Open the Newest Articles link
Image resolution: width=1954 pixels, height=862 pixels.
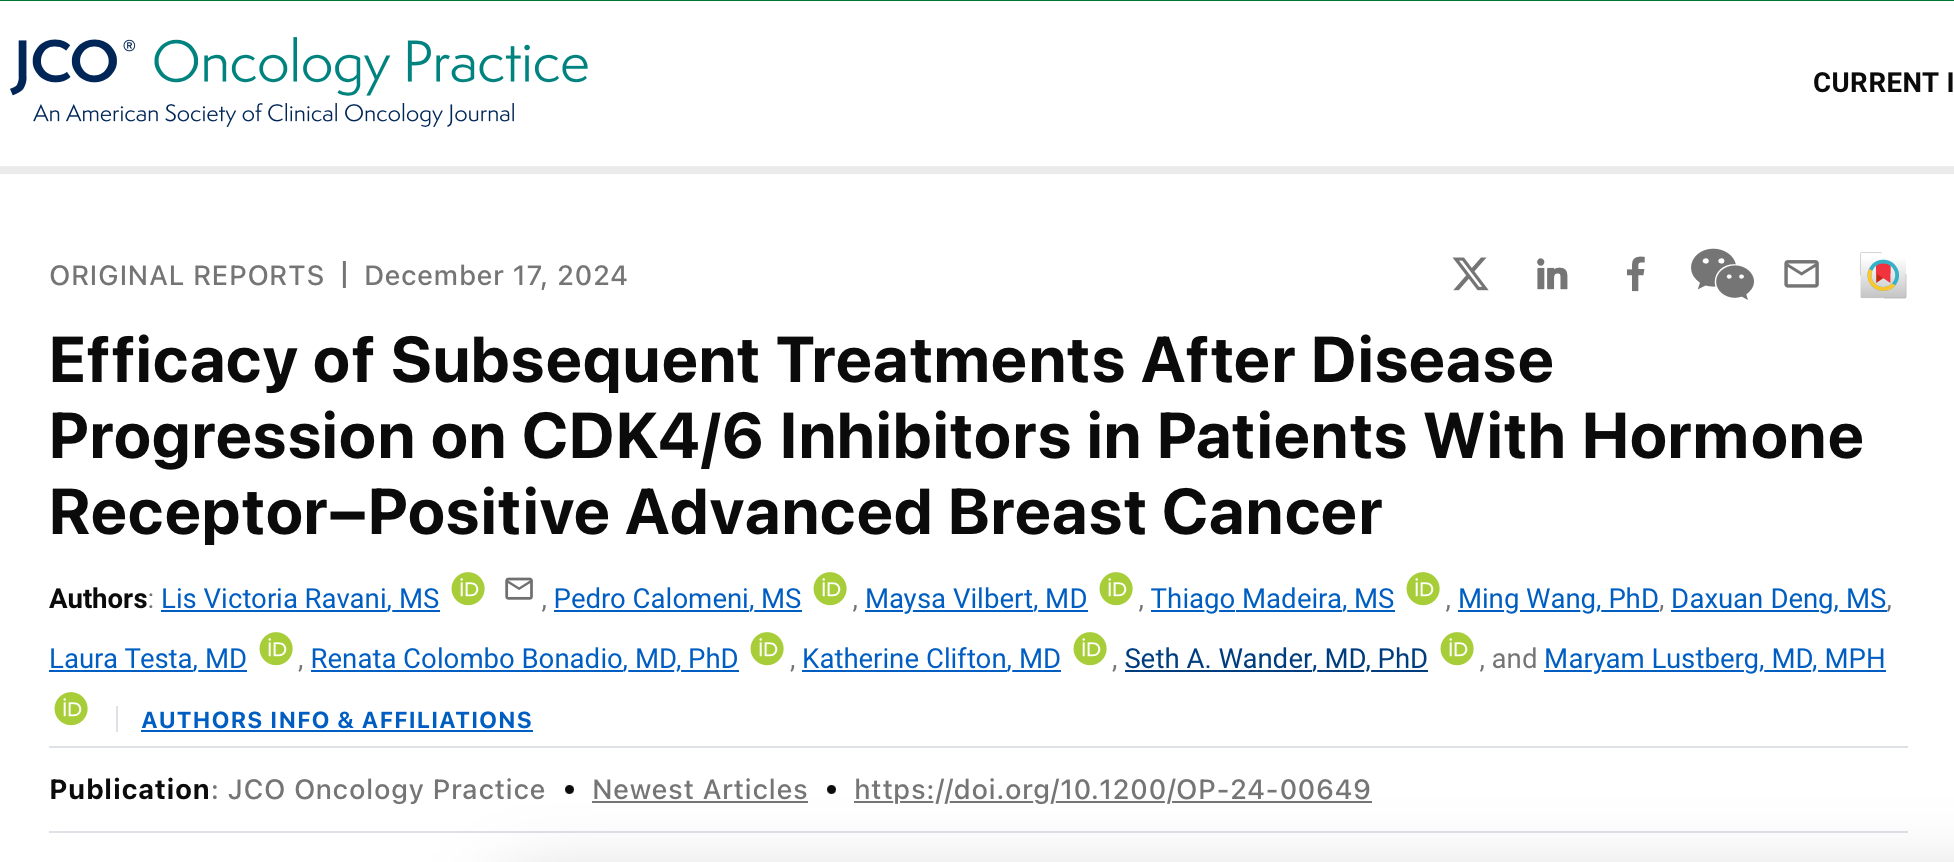(700, 790)
